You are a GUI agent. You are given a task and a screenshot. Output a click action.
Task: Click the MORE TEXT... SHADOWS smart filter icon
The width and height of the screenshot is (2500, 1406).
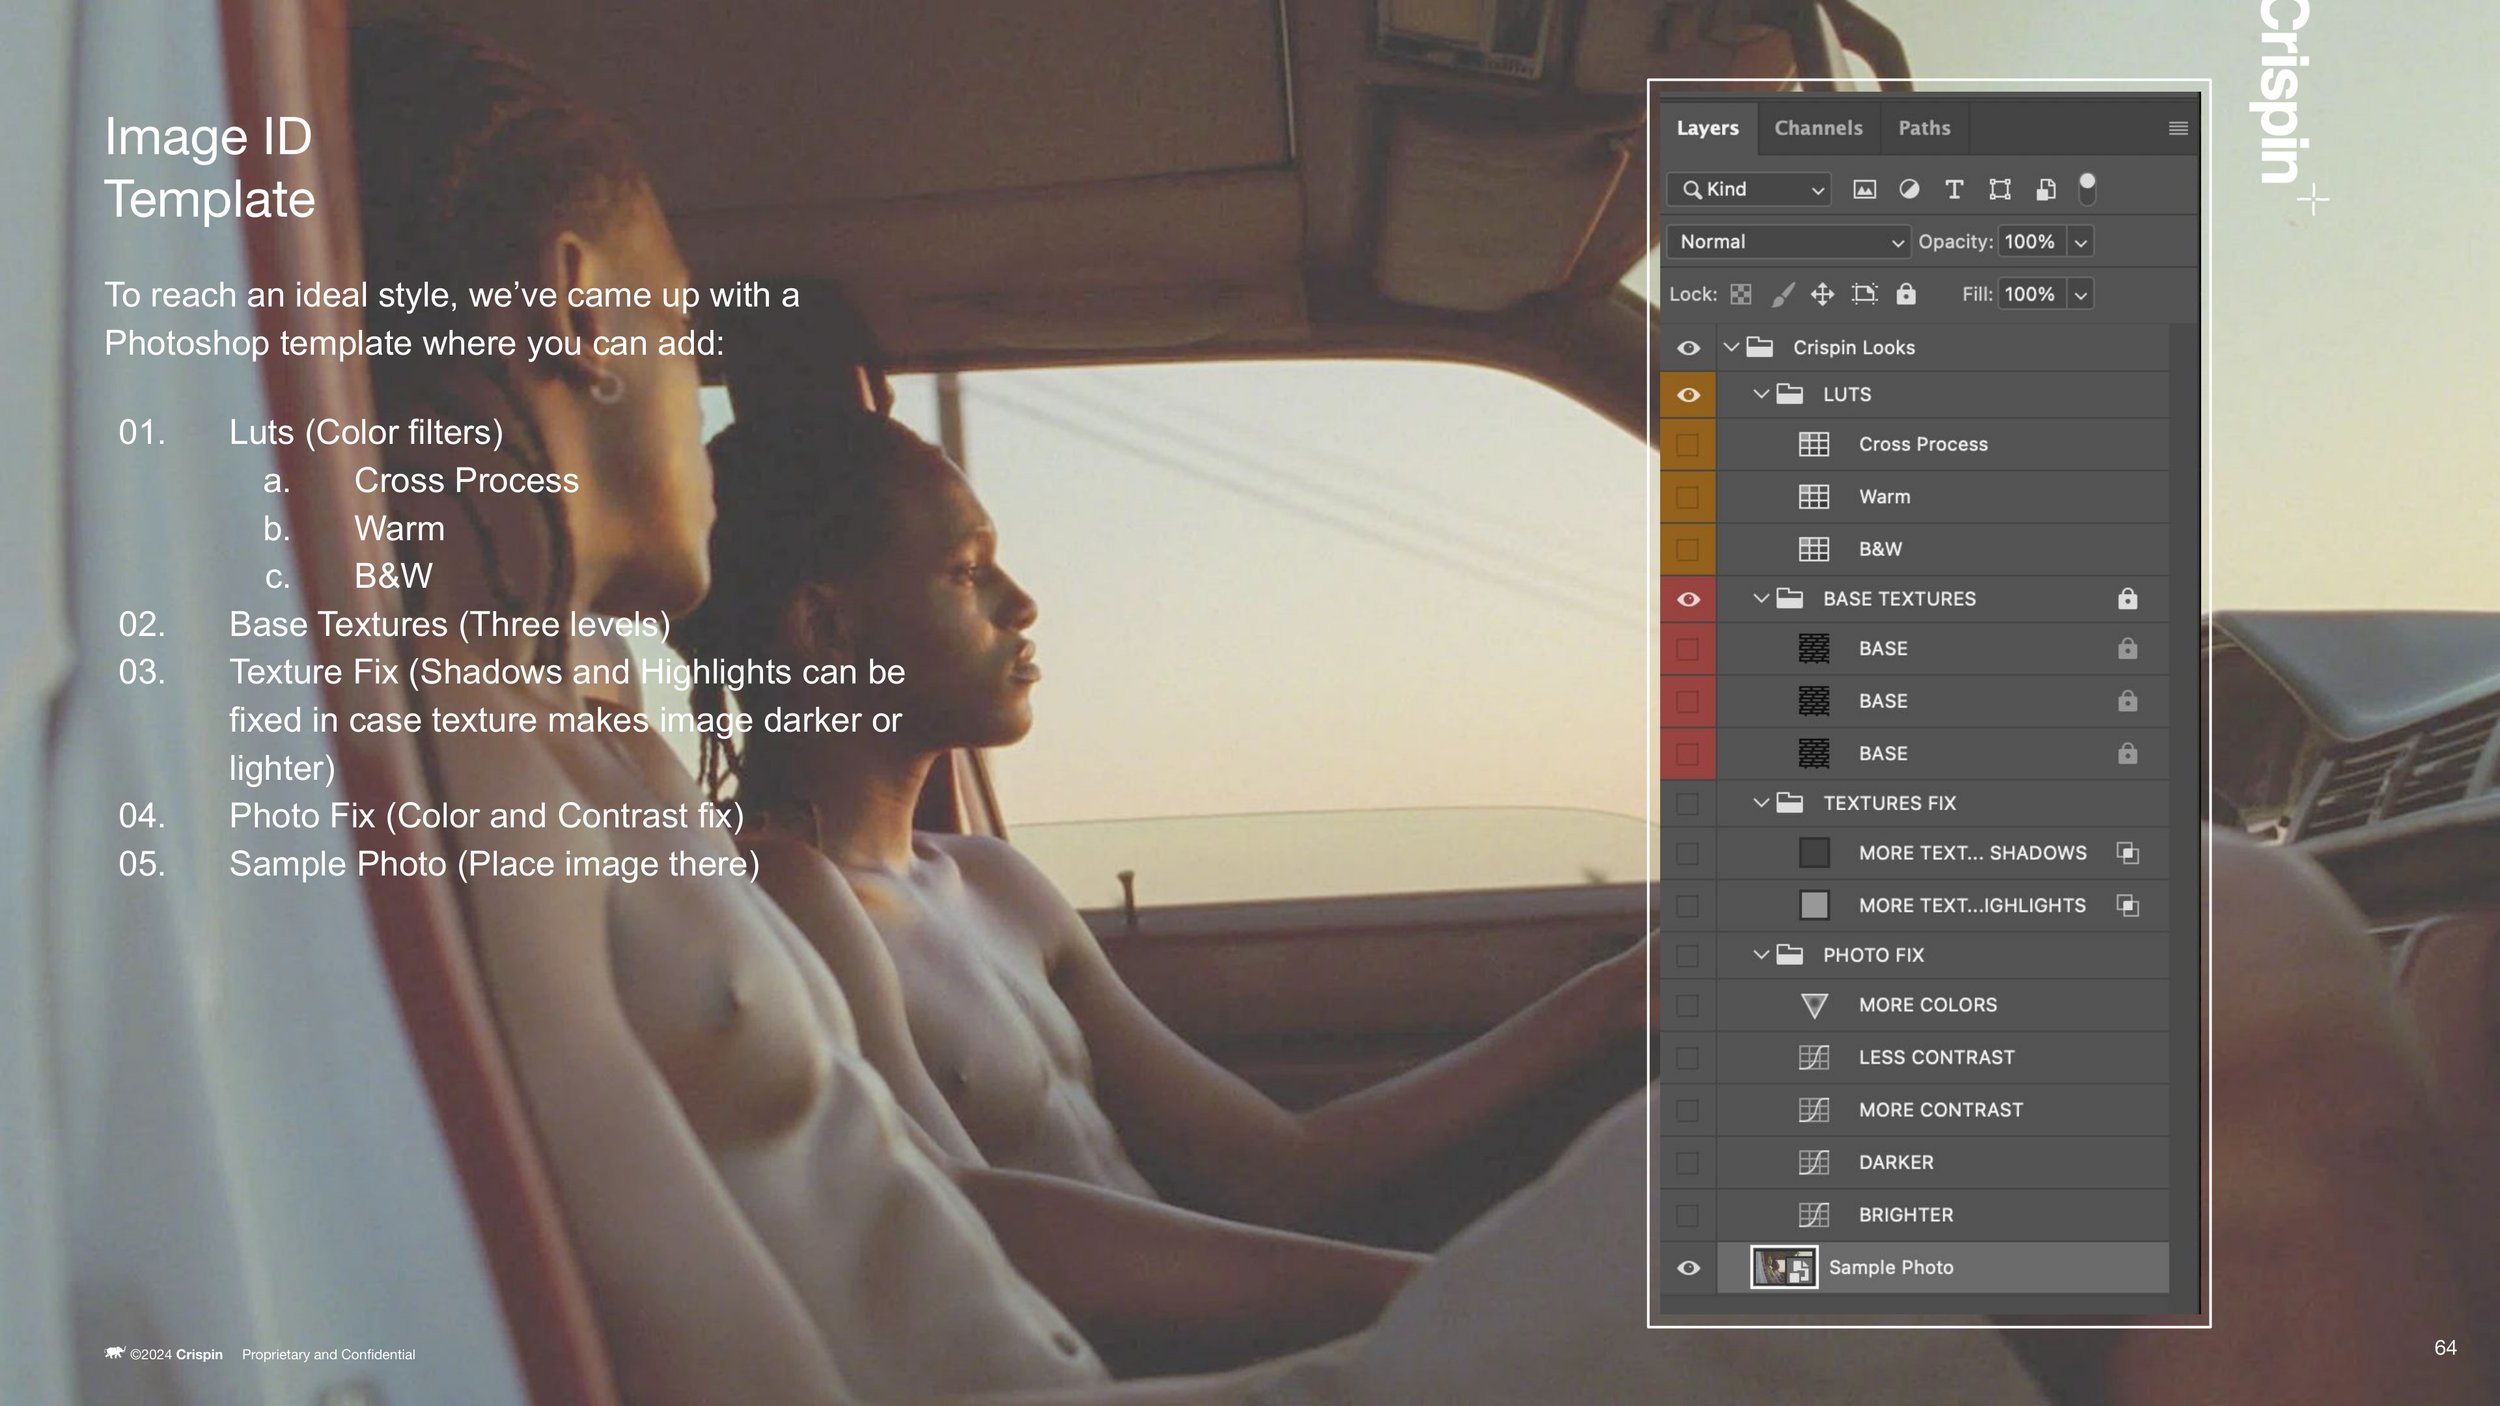[x=2127, y=853]
